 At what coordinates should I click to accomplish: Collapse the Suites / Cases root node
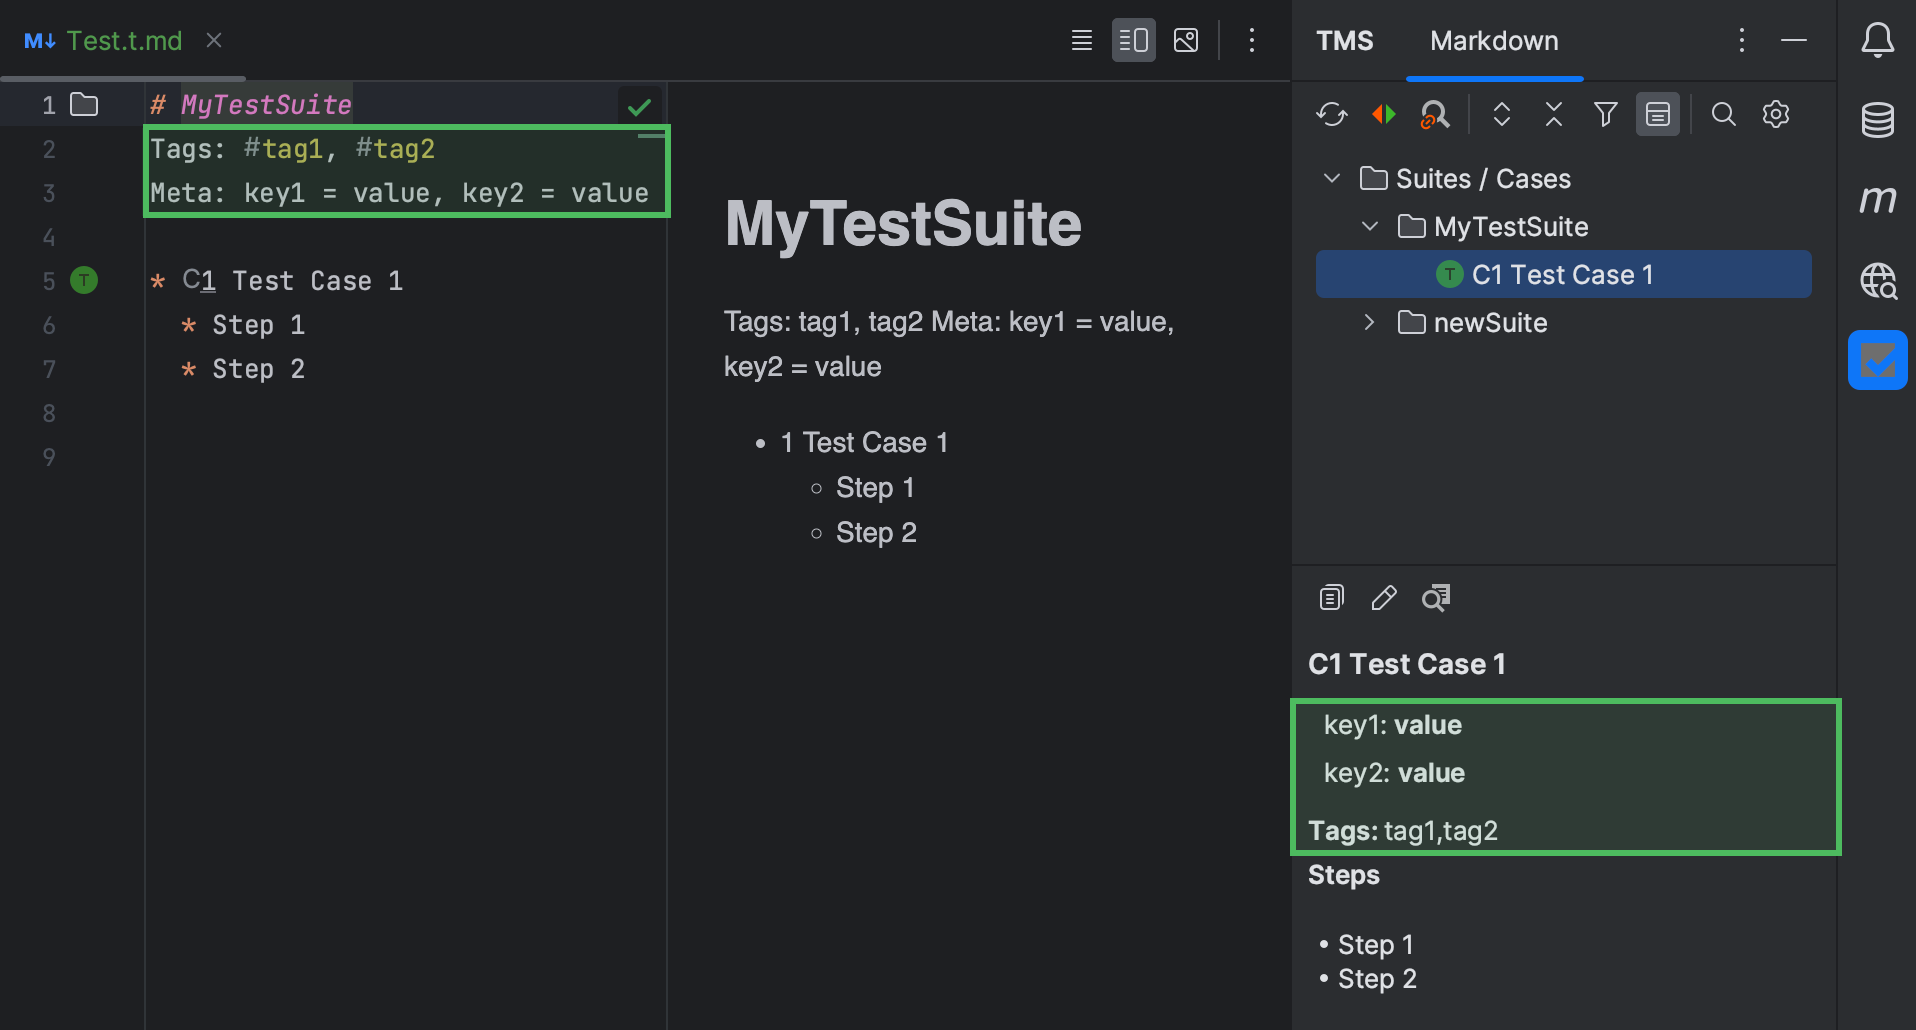(1331, 178)
